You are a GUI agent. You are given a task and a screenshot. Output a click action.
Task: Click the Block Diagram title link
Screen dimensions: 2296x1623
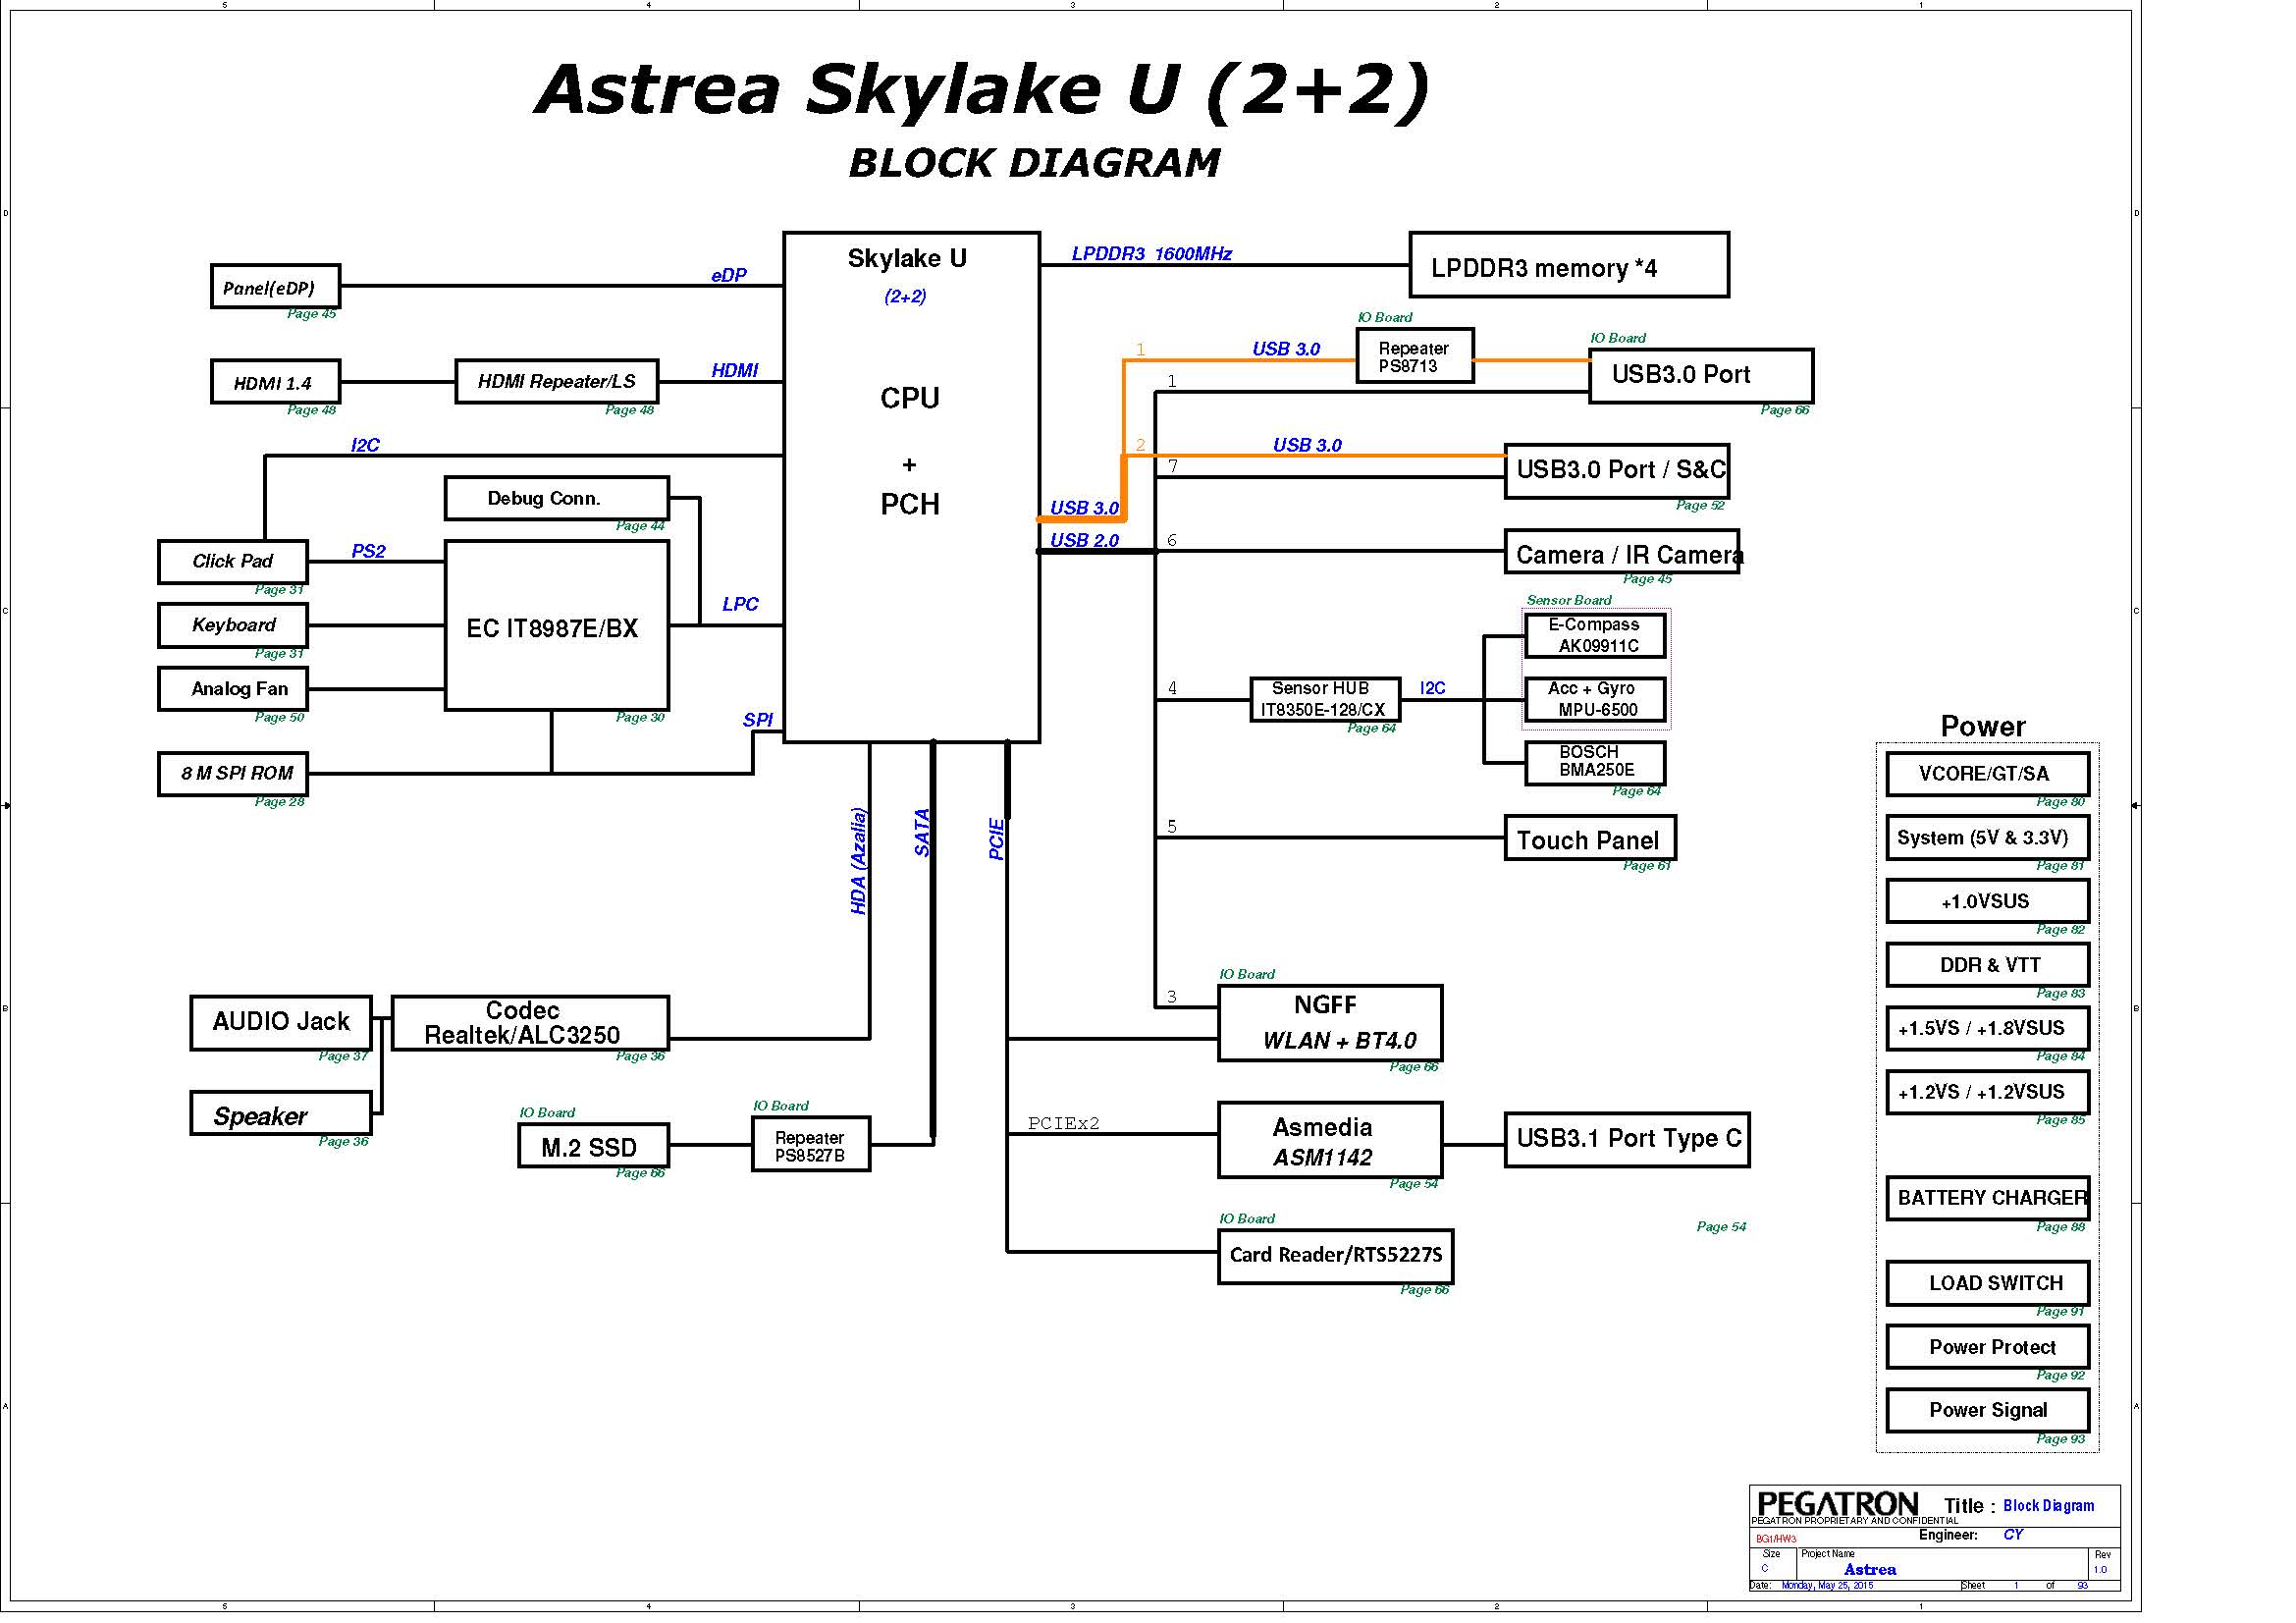[2048, 1506]
